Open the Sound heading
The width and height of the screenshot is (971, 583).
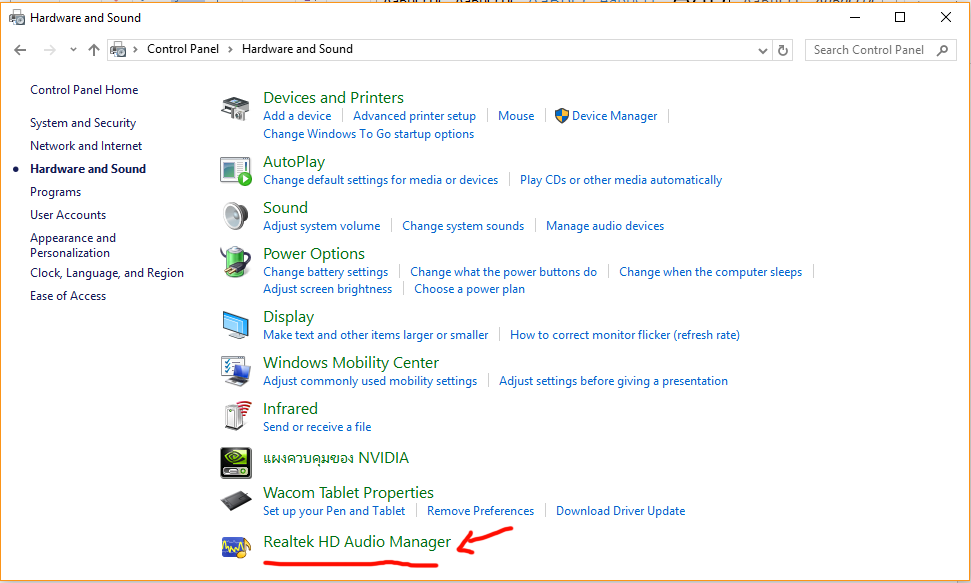coord(285,208)
